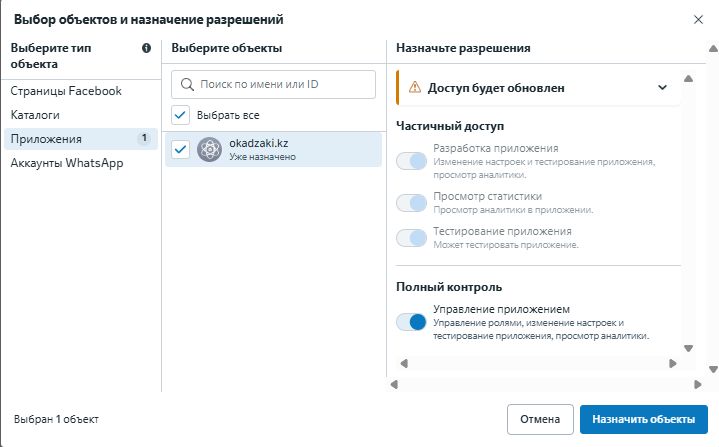Screen dimensions: 719x447
Task: Click the warning triangle icon
Action: tap(413, 87)
